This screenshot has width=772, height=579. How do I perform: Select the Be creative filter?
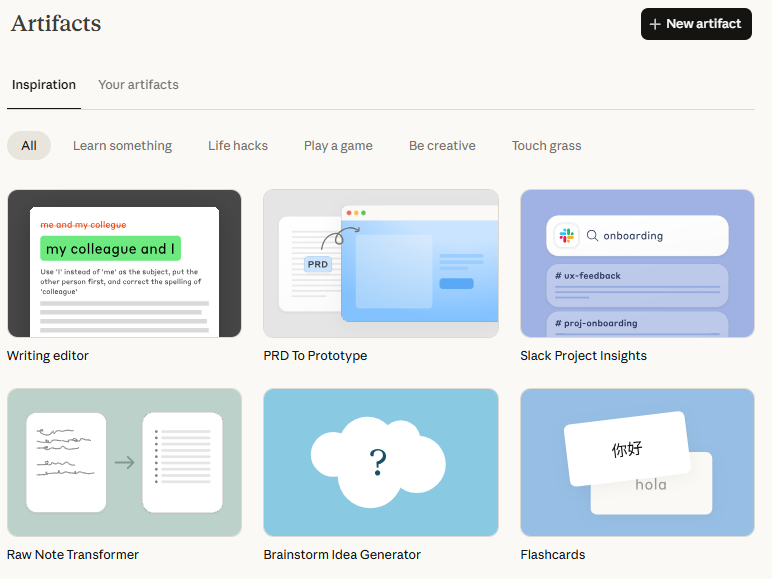(x=442, y=146)
